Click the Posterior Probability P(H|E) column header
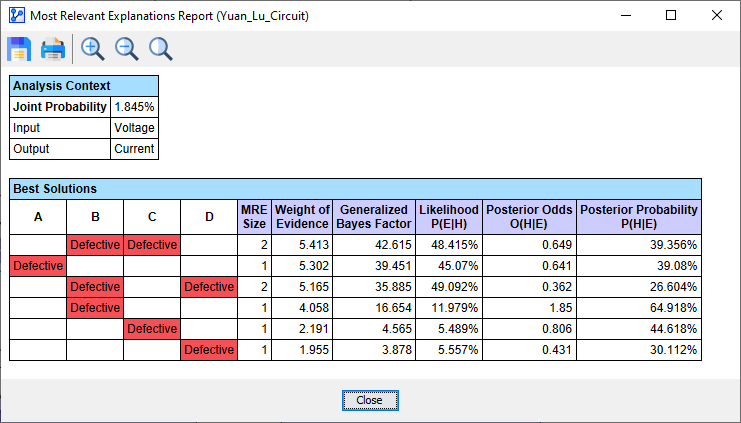This screenshot has width=741, height=423. (639, 217)
